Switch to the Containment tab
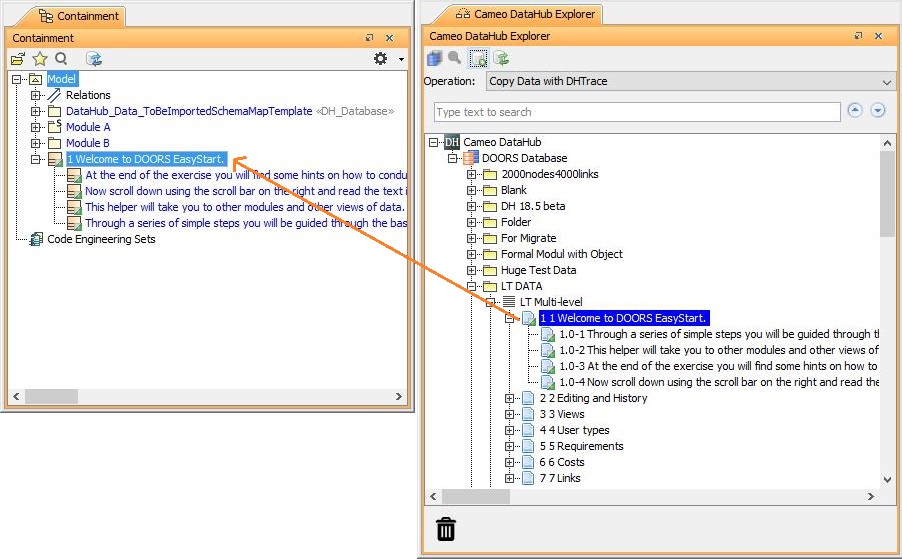Image resolution: width=902 pixels, height=559 pixels. point(79,16)
